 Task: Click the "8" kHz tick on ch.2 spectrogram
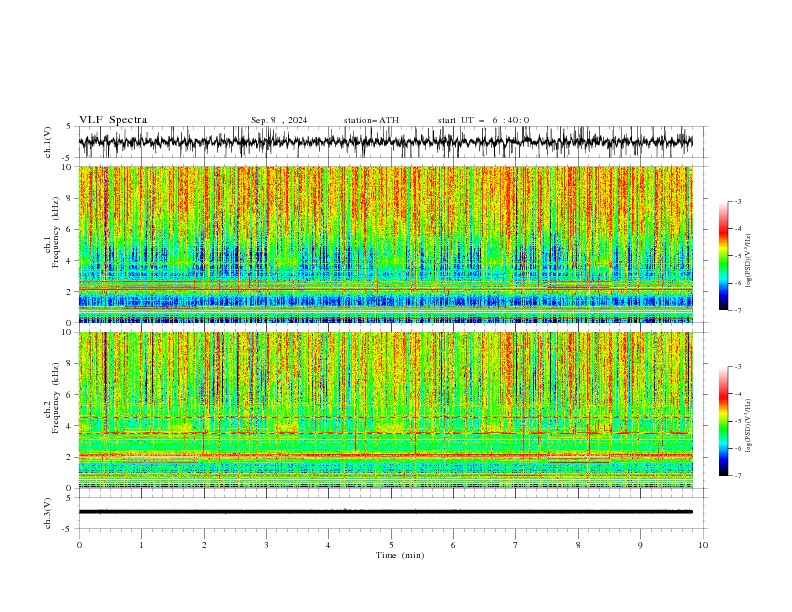coord(70,364)
